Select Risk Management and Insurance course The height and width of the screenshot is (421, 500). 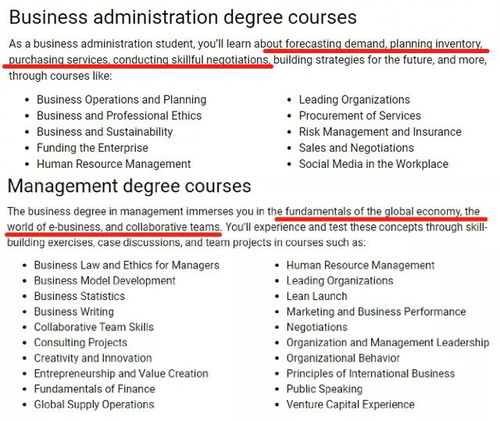tap(380, 132)
